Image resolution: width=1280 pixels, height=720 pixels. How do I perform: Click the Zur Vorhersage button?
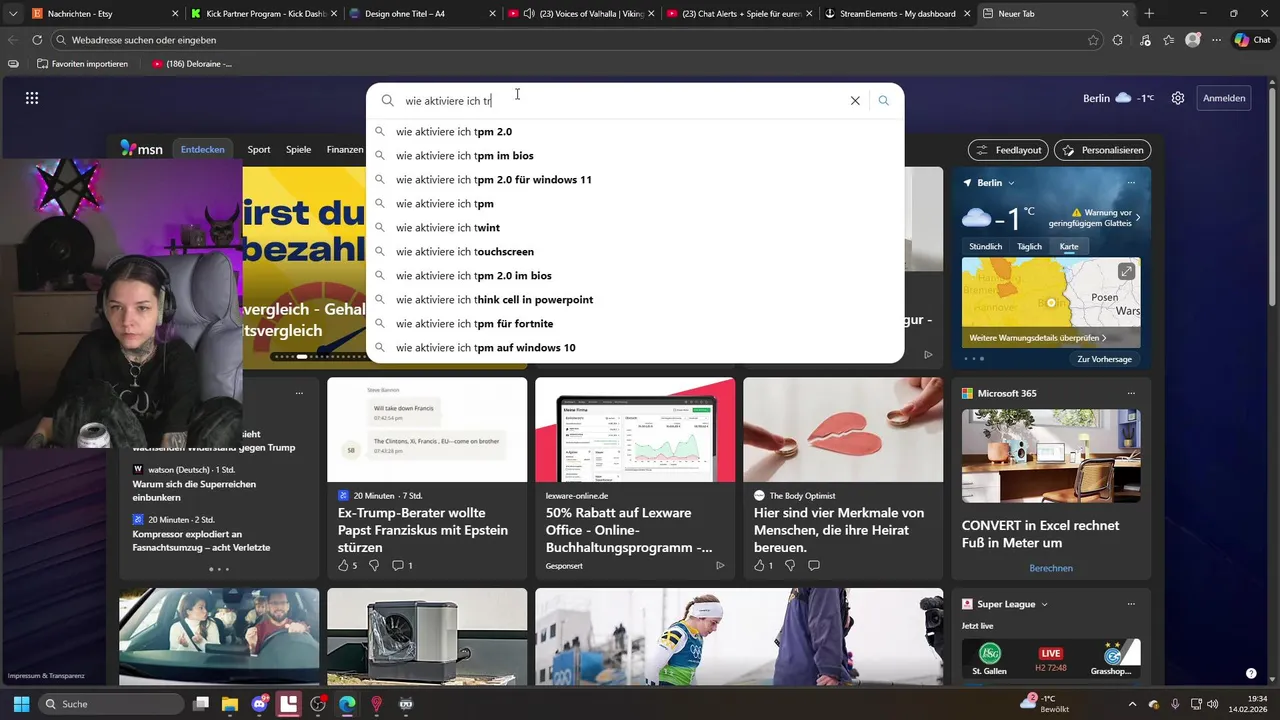click(1104, 359)
